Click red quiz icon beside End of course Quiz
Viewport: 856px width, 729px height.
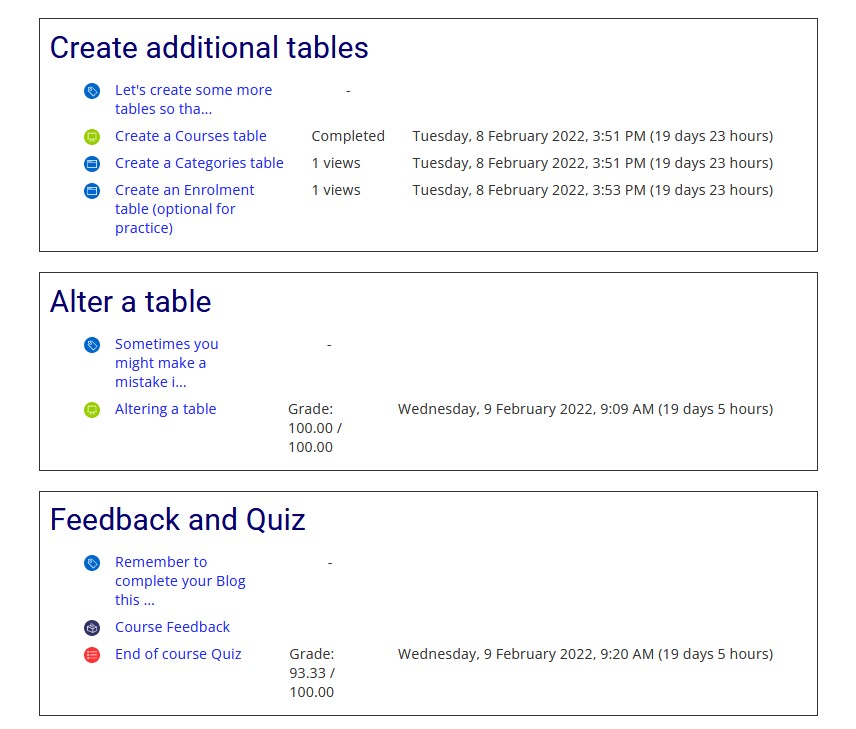coord(92,654)
